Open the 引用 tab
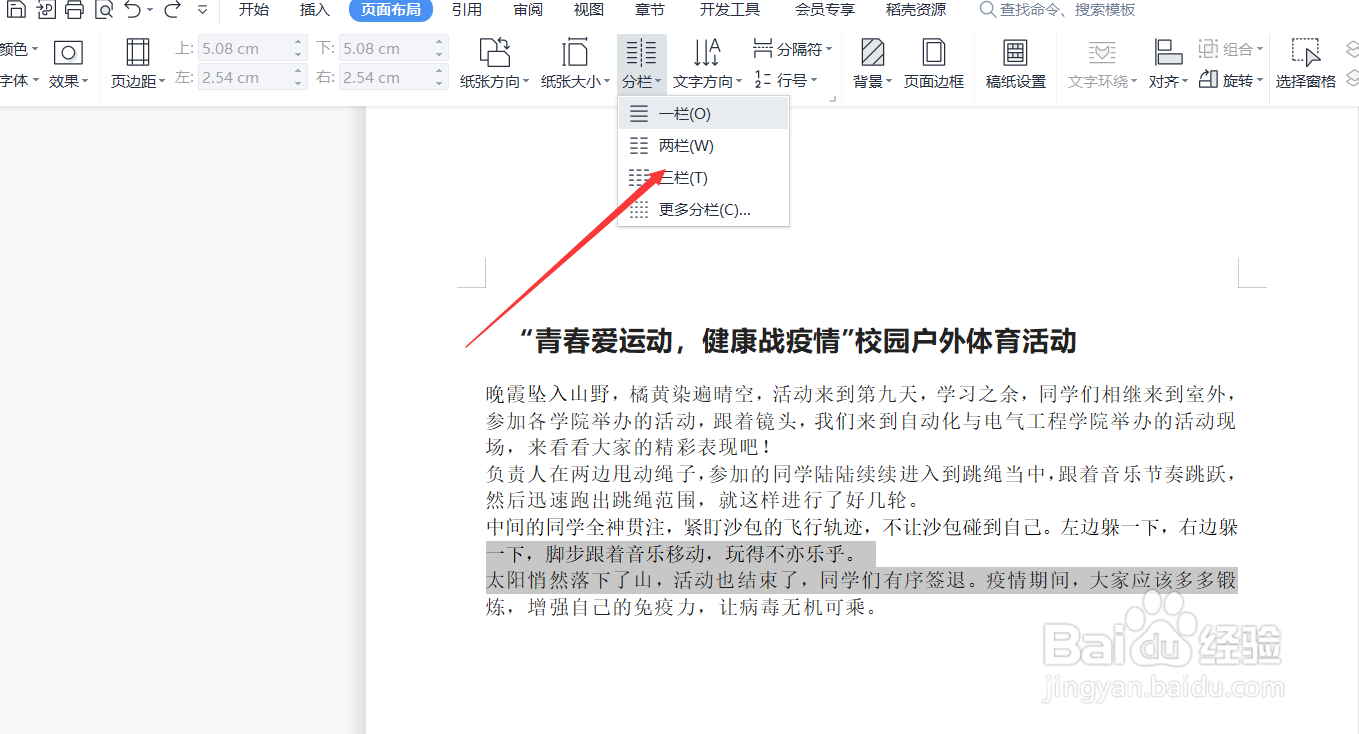 [x=466, y=10]
